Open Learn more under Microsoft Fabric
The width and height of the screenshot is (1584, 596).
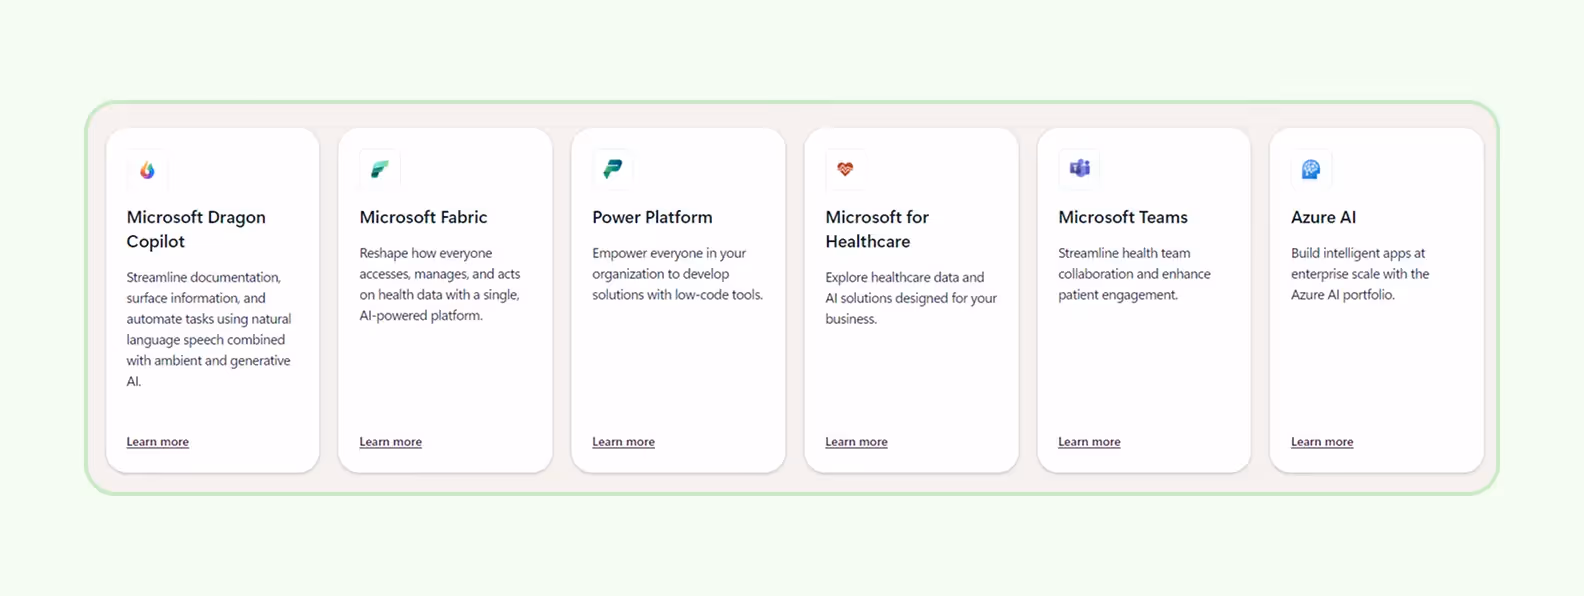(390, 441)
